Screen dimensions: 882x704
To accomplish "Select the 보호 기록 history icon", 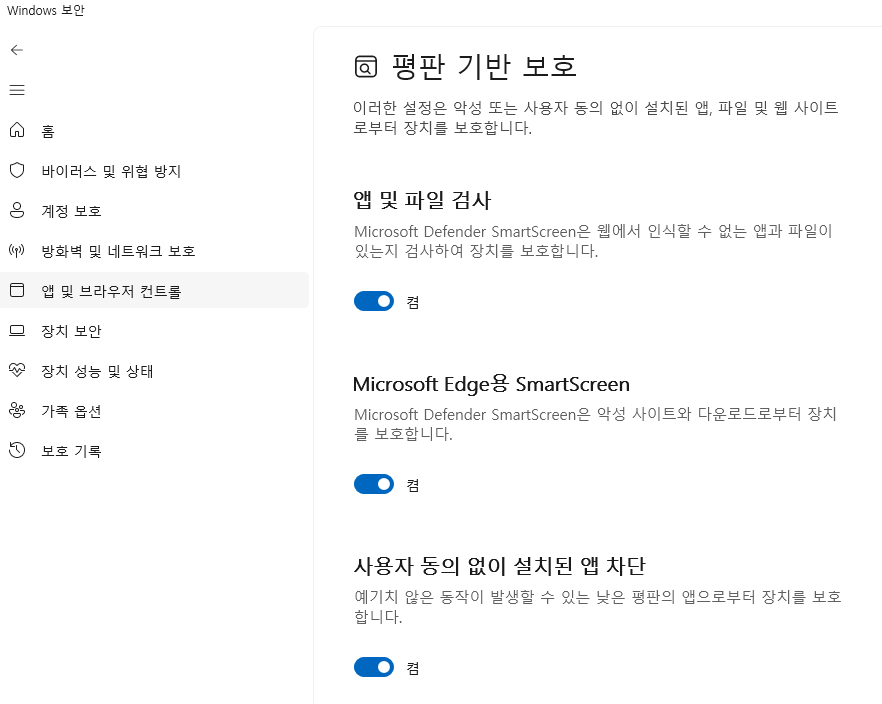I will click(16, 450).
